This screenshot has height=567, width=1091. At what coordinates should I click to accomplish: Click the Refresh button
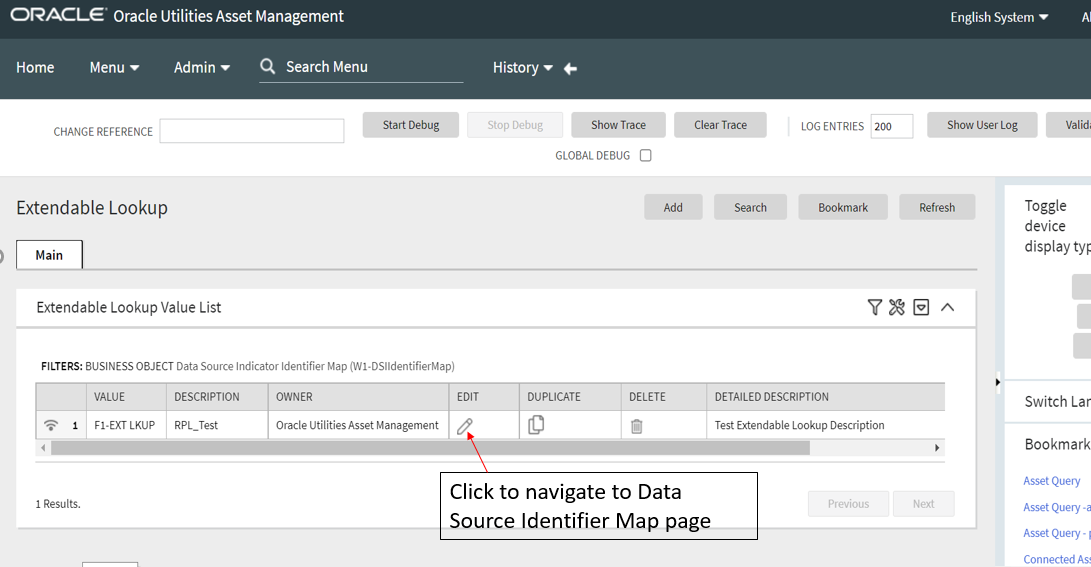937,207
